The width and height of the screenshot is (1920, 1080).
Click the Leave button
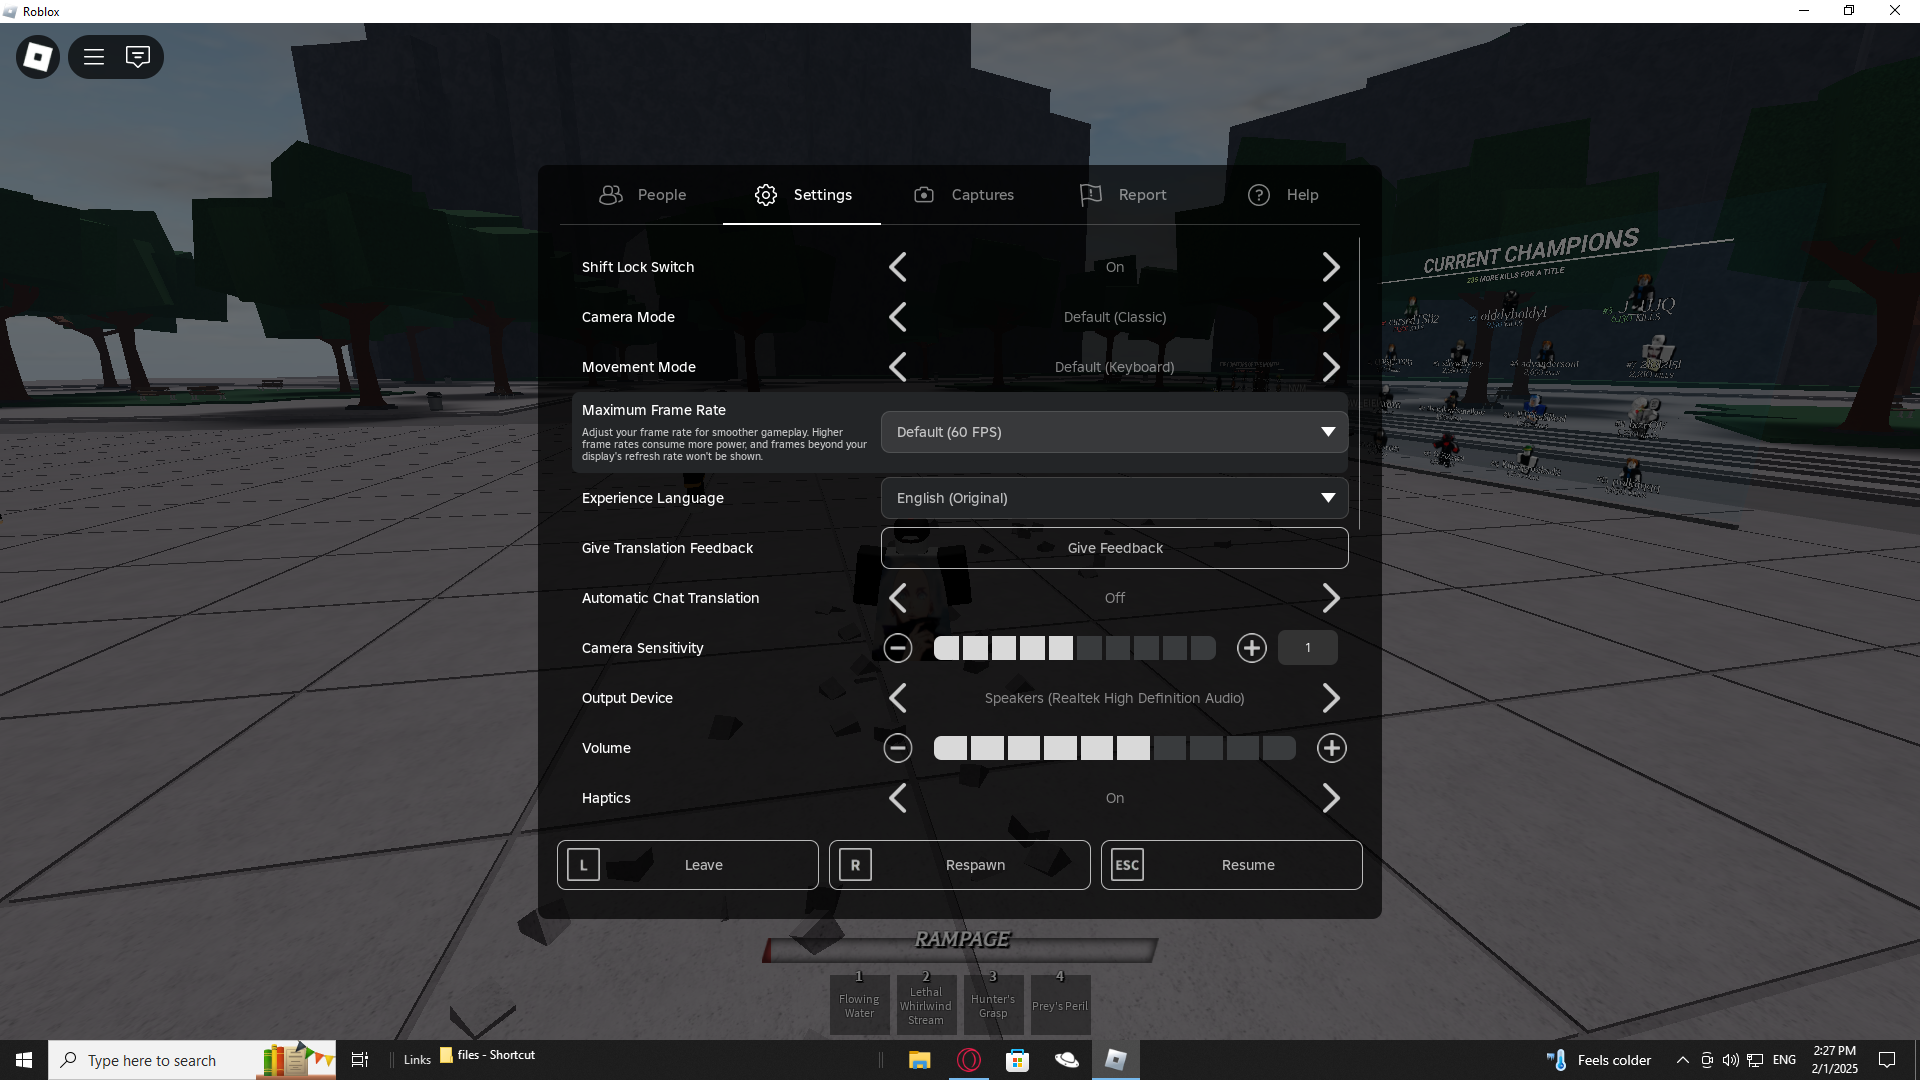[x=688, y=865]
